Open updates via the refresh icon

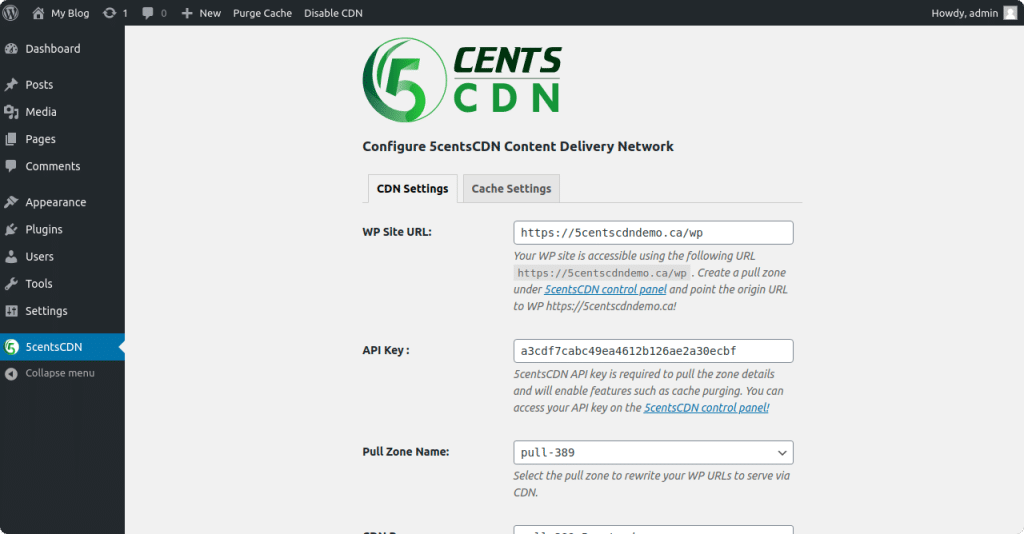pyautogui.click(x=109, y=13)
